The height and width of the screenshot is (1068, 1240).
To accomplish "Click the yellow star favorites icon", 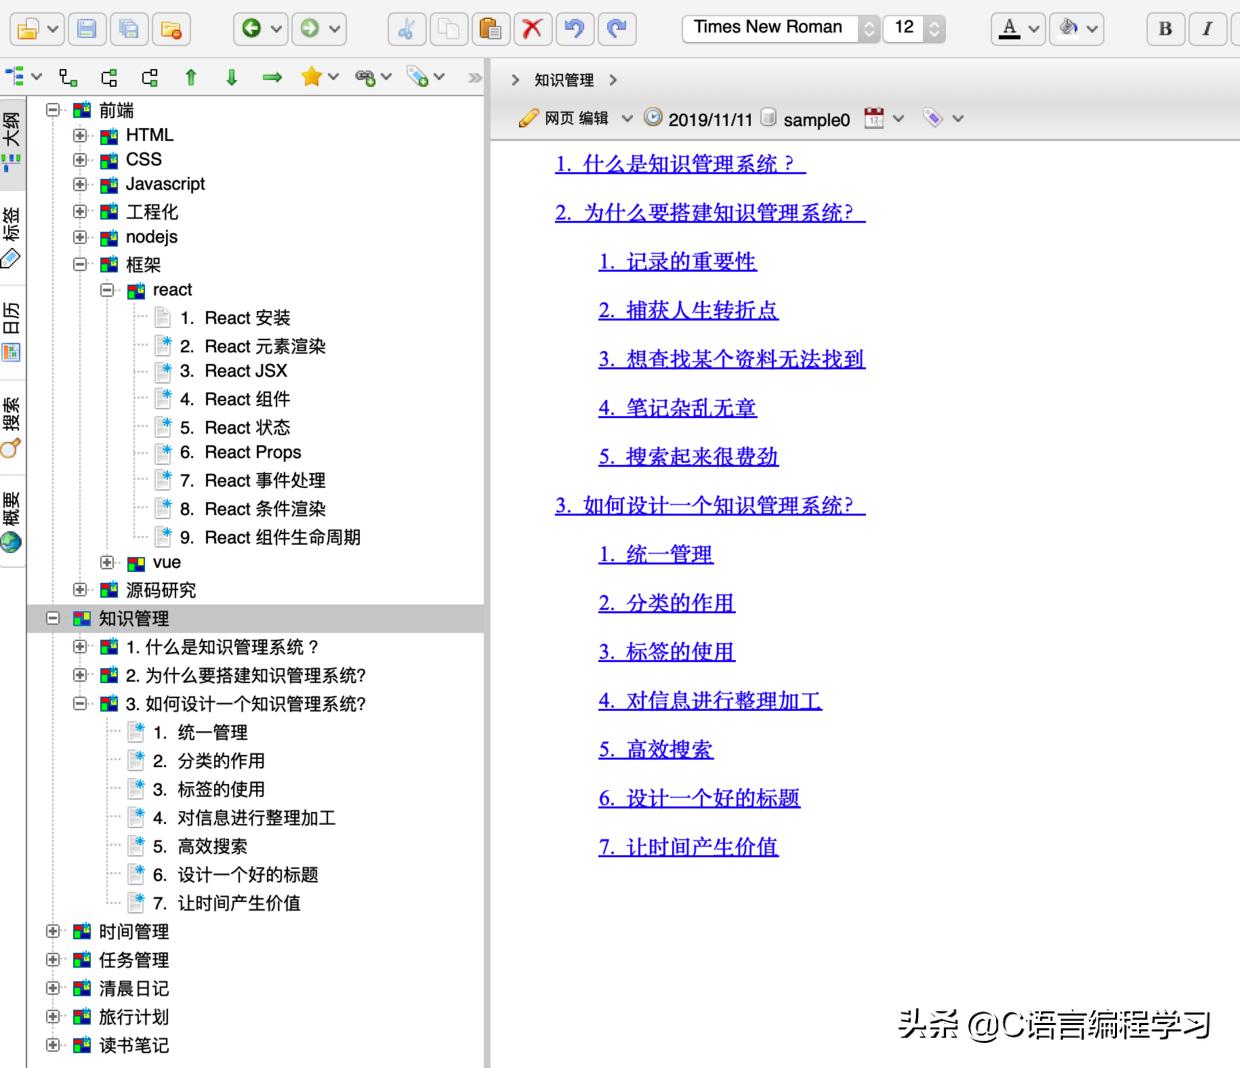I will tap(313, 76).
